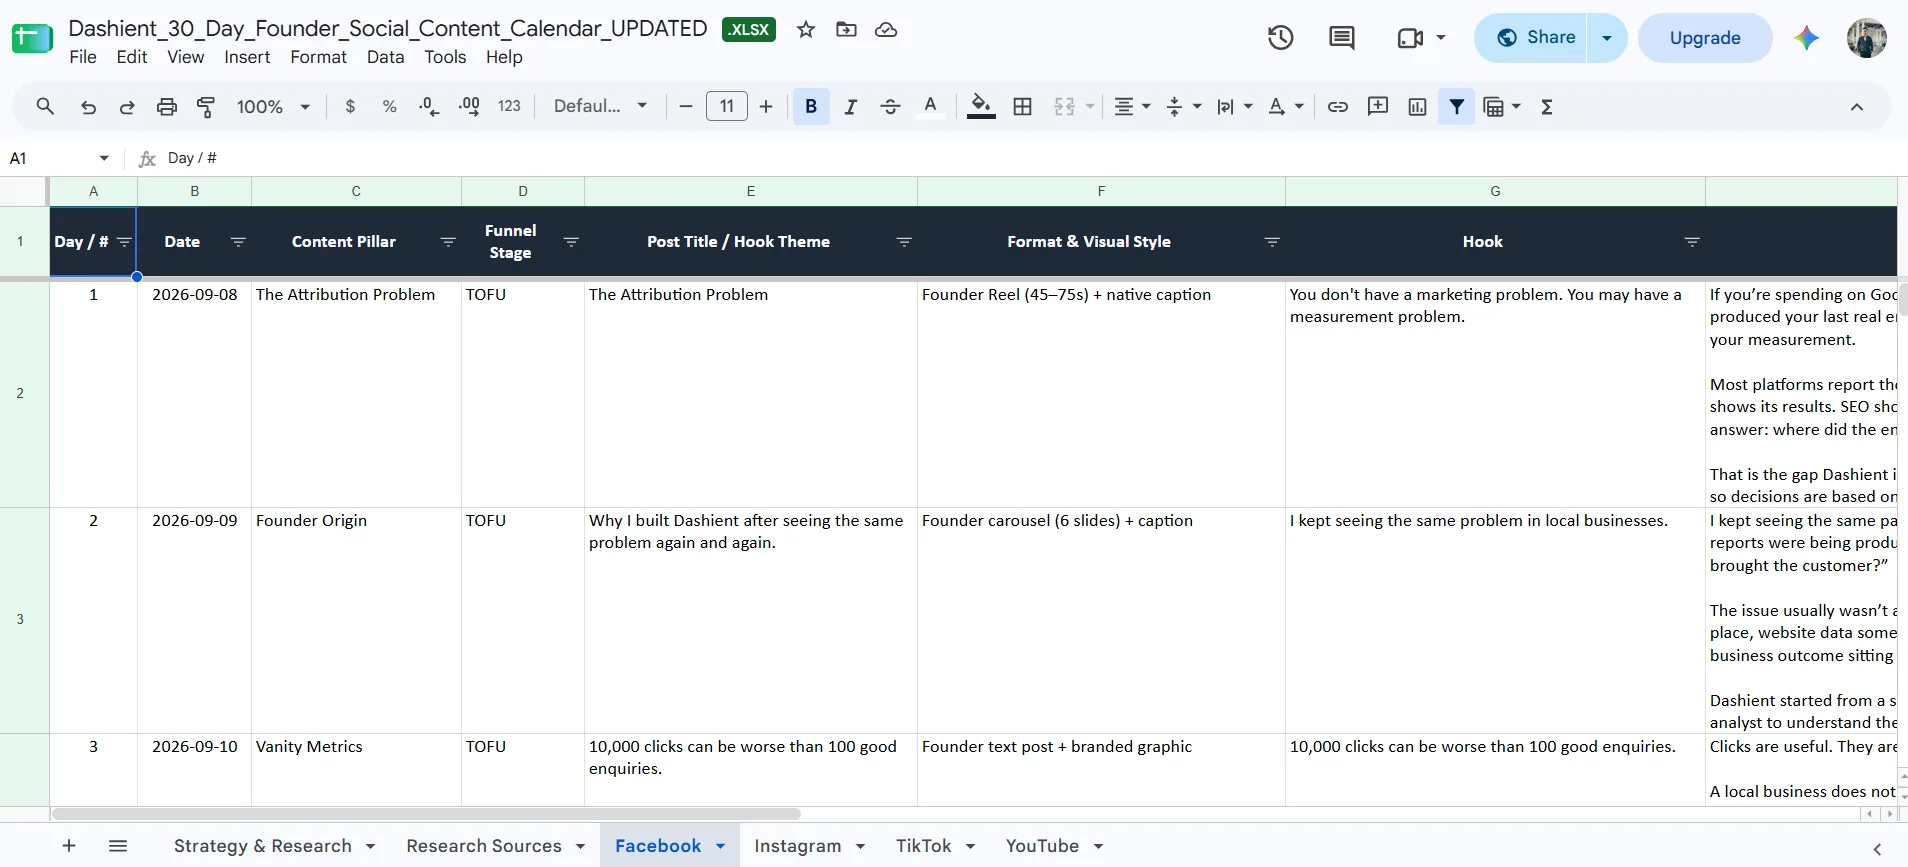
Task: Insert a link
Action: coord(1337,106)
